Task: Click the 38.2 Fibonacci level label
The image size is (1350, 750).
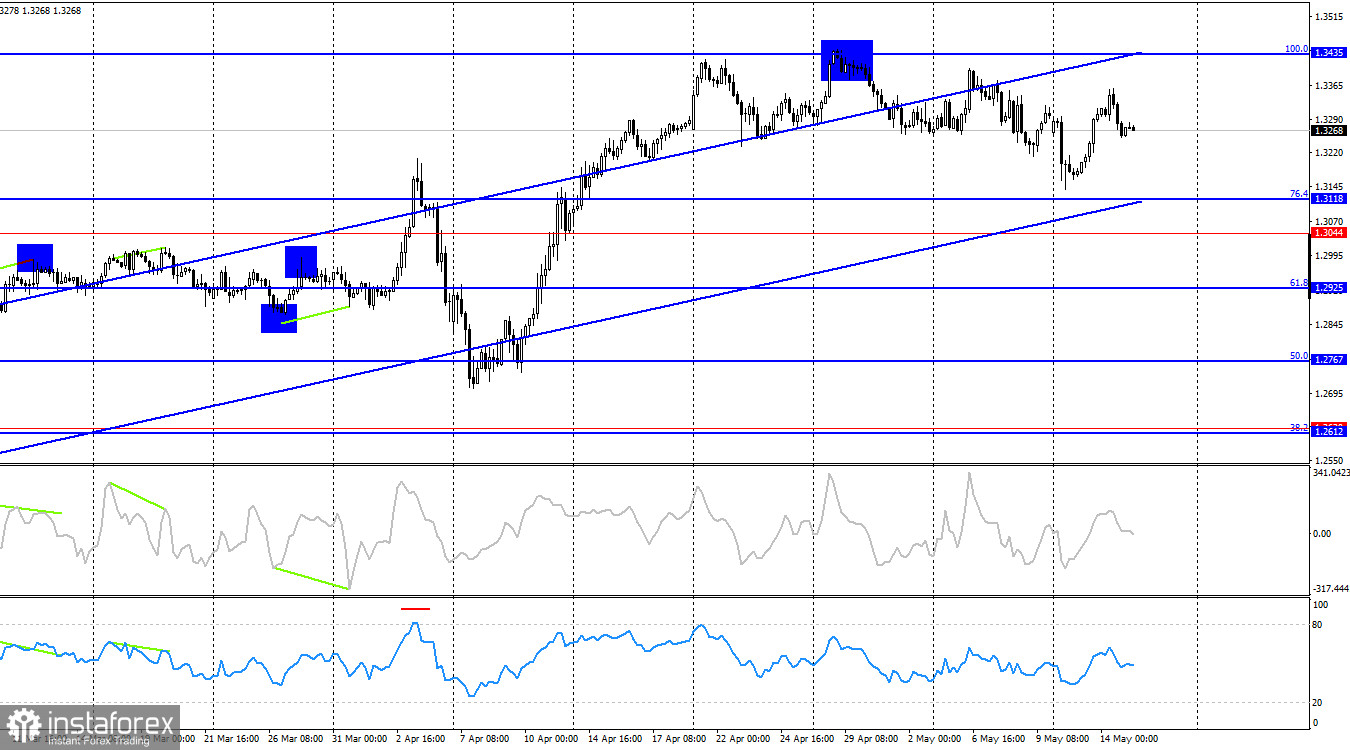Action: coord(1299,427)
